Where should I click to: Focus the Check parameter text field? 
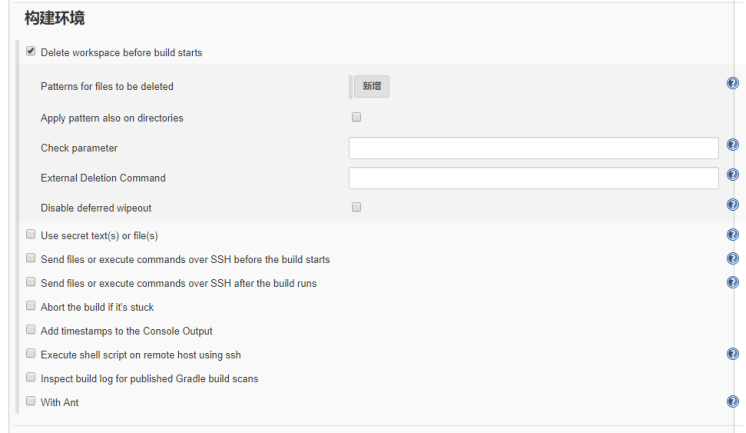click(x=533, y=148)
